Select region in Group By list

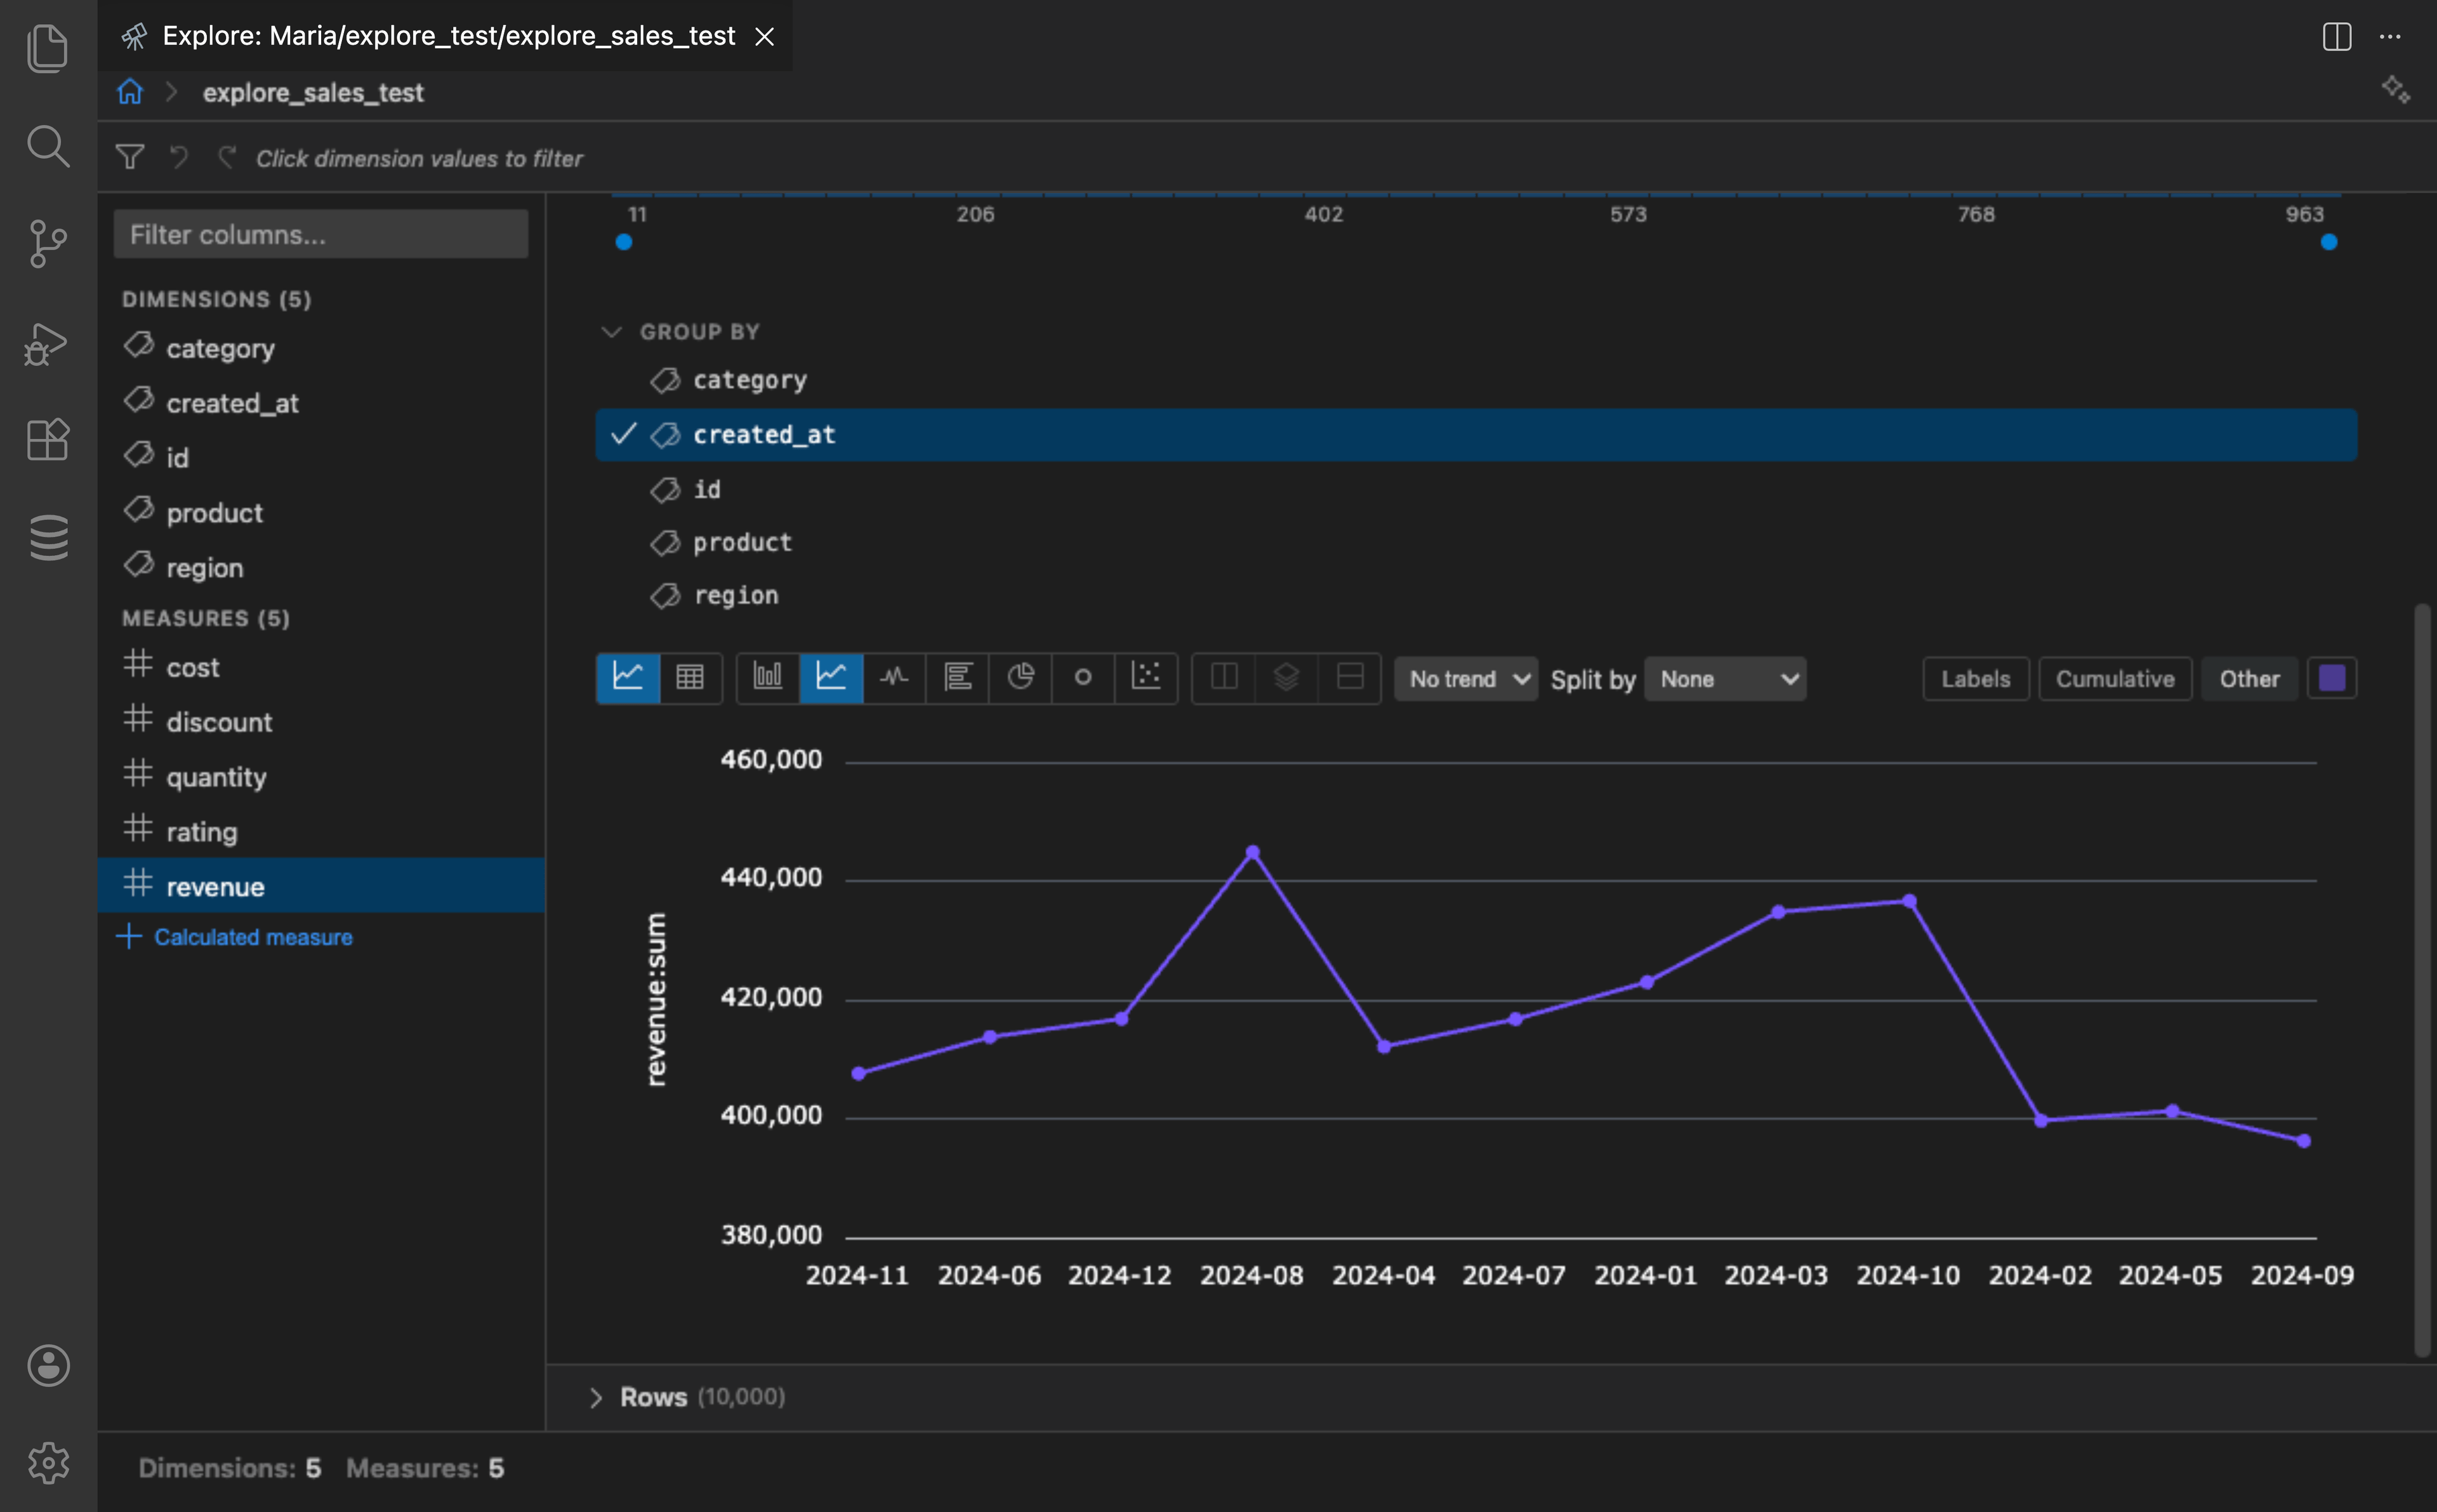pyautogui.click(x=735, y=596)
